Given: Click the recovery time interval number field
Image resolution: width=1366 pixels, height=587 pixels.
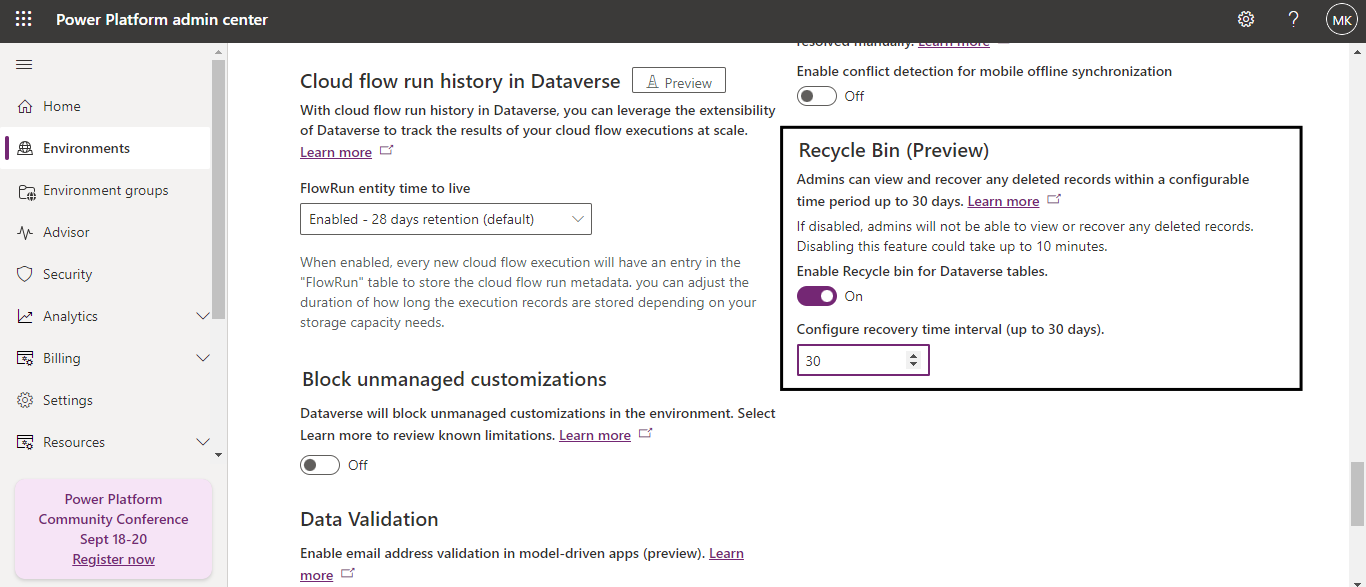Looking at the screenshot, I should (x=850, y=360).
